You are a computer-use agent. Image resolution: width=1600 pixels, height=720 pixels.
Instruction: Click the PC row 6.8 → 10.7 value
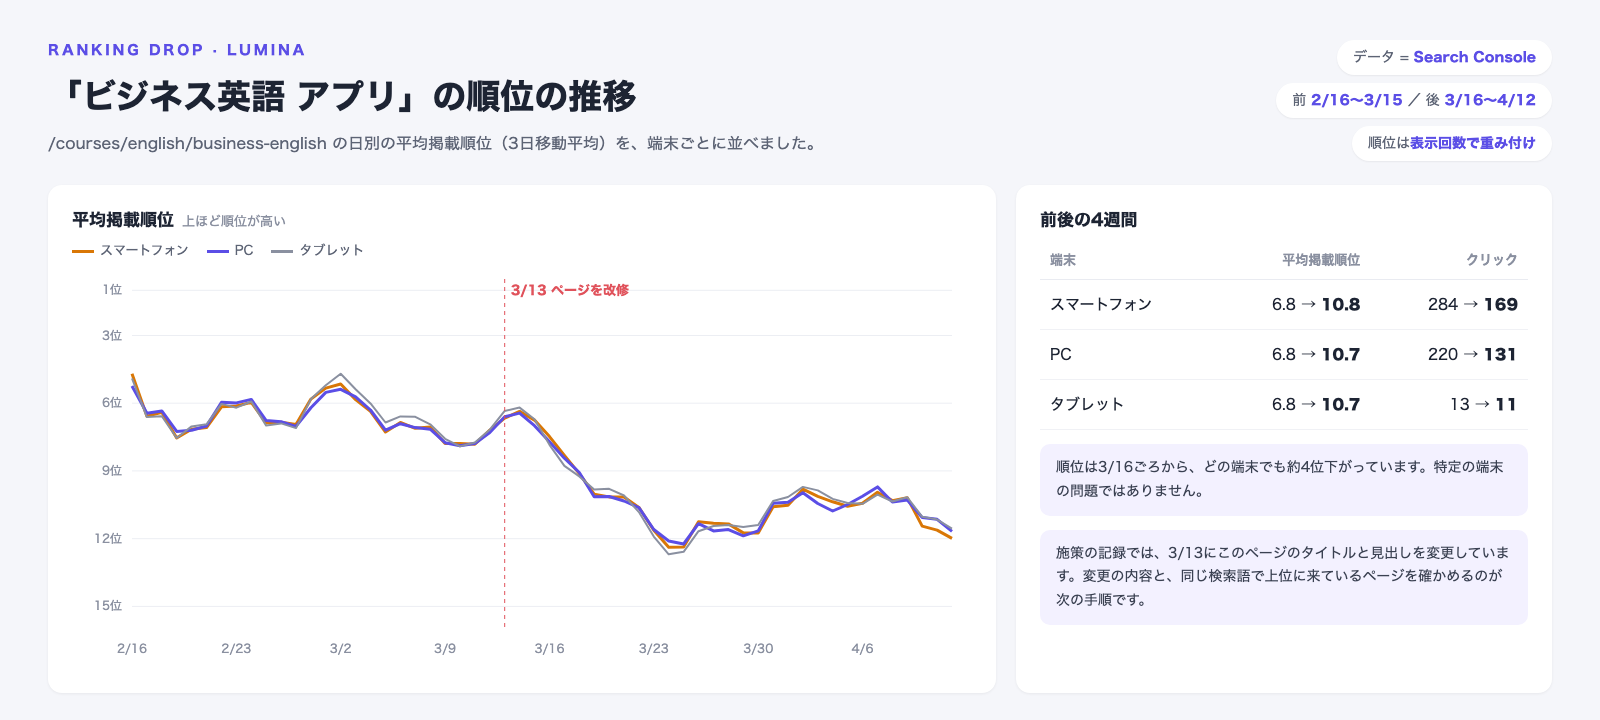coord(1316,354)
